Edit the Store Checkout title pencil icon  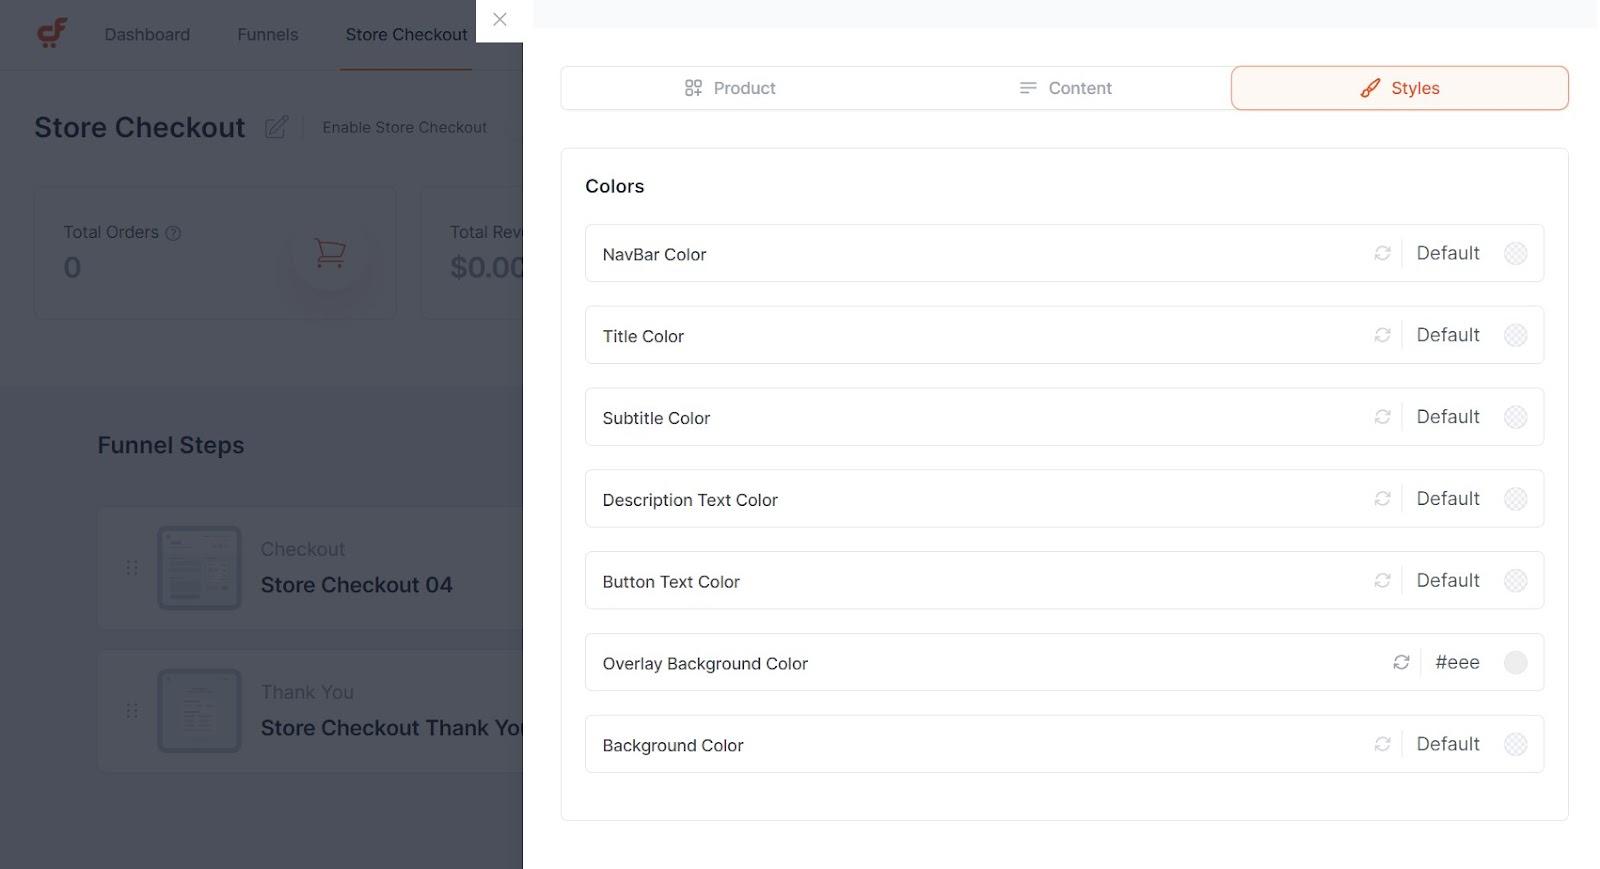pos(277,127)
